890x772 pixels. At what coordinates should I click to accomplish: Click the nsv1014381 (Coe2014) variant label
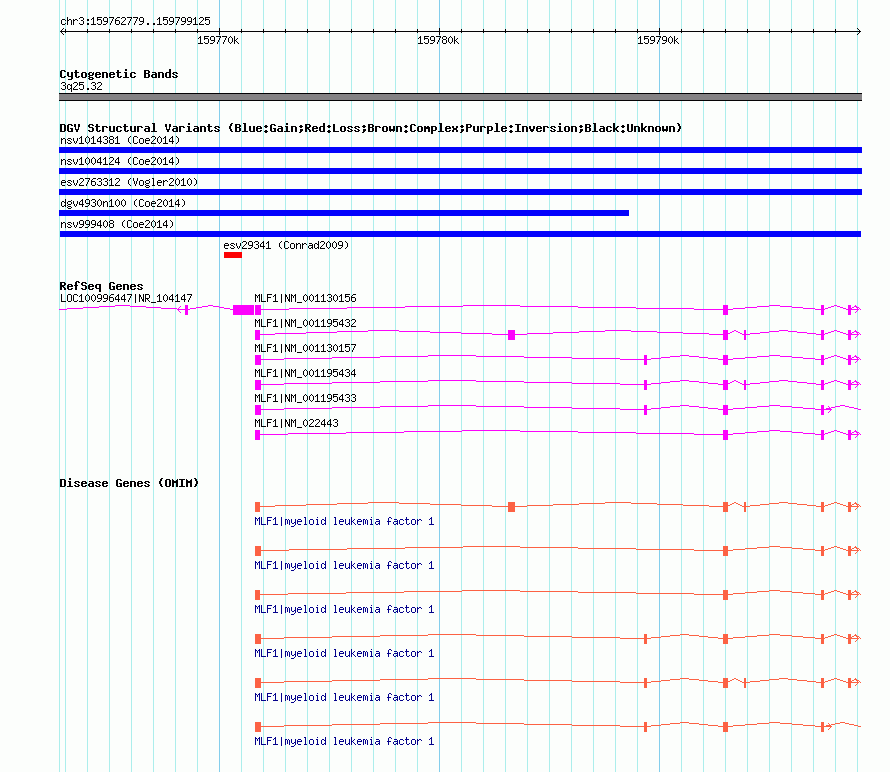(120, 140)
